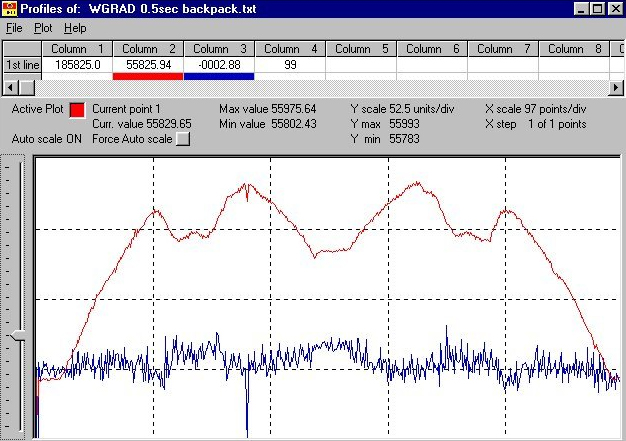This screenshot has height=441, width=626.
Task: Click the application icon in the title bar
Action: 10,8
